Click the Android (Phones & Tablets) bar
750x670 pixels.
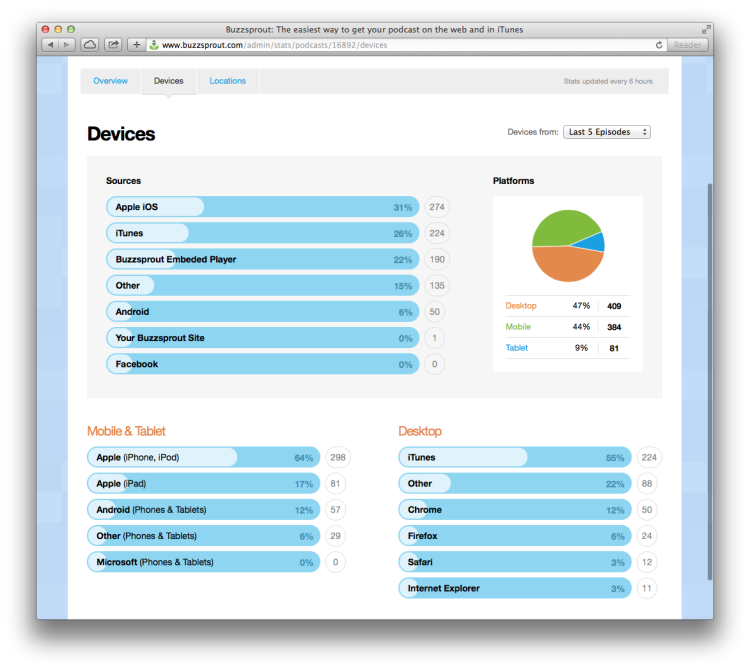pyautogui.click(x=204, y=510)
